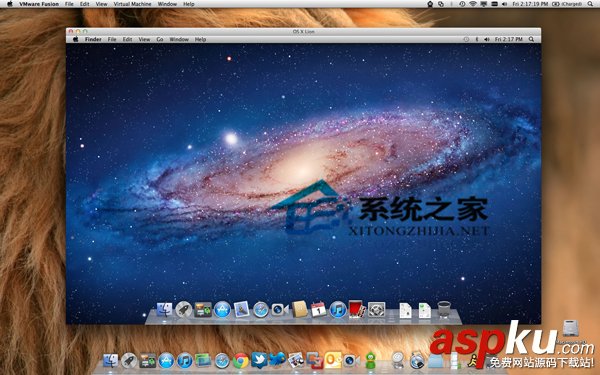The image size is (600, 375).
Task: Open Finder in the host dock
Action: [111, 360]
